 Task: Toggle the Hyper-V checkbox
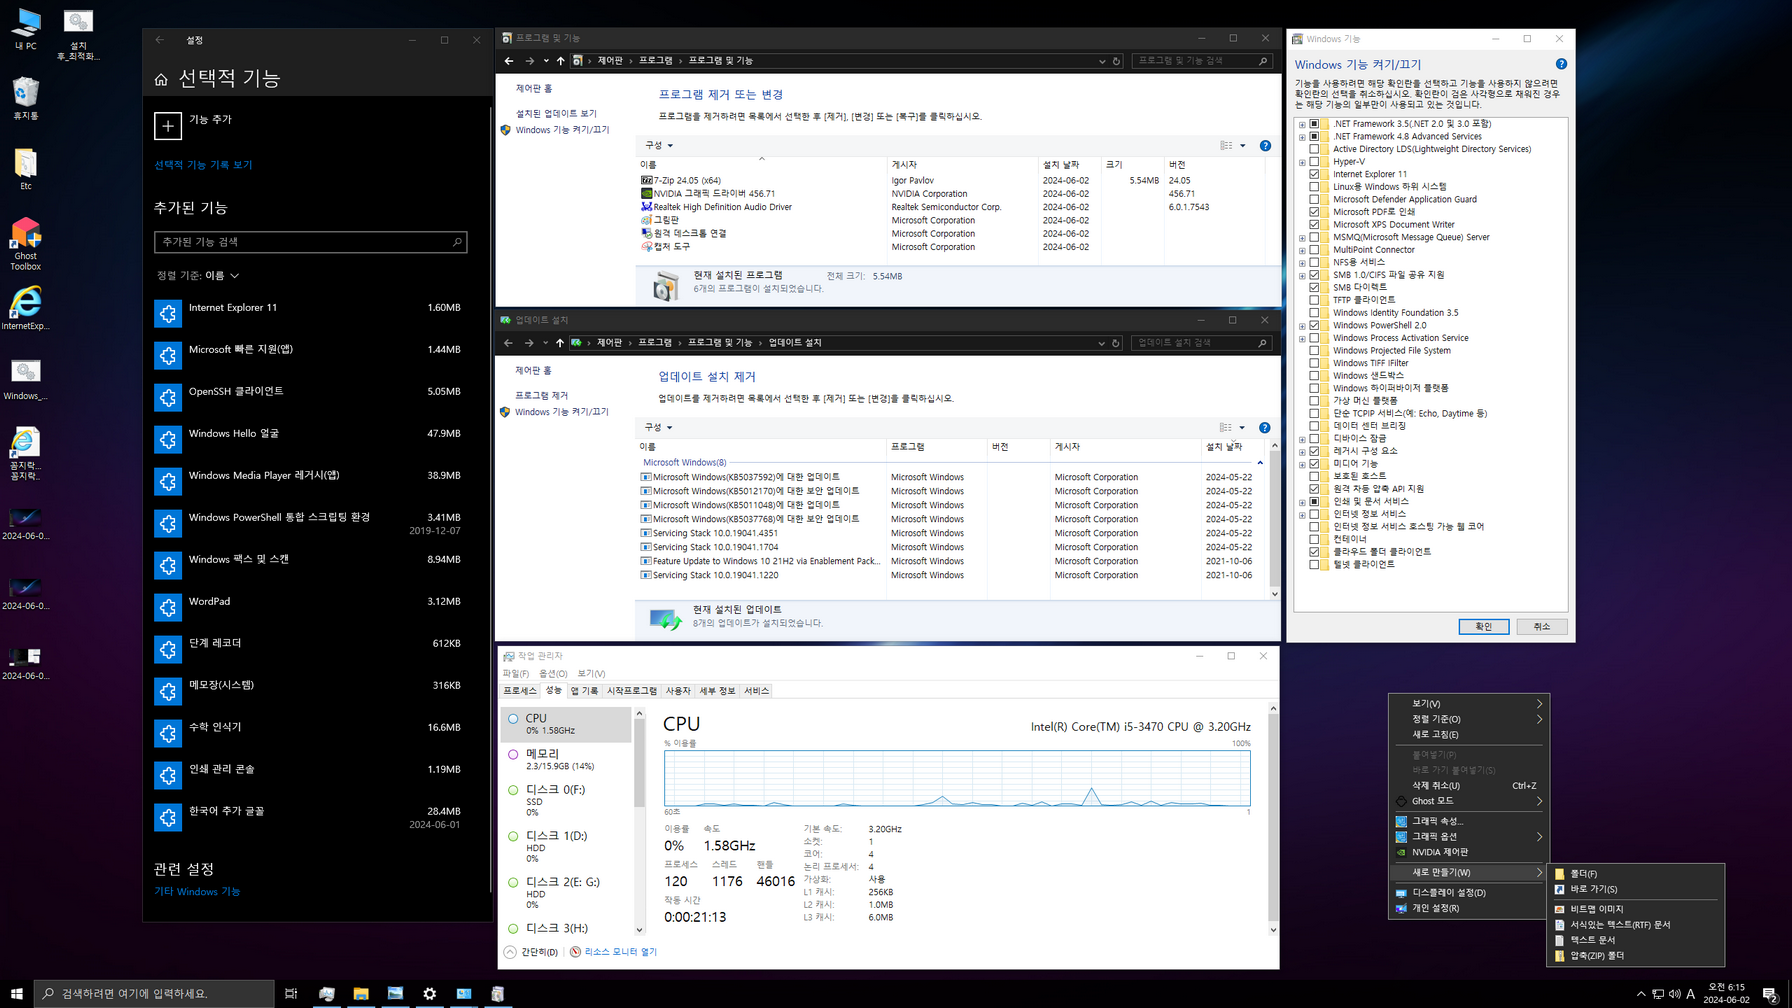point(1314,162)
